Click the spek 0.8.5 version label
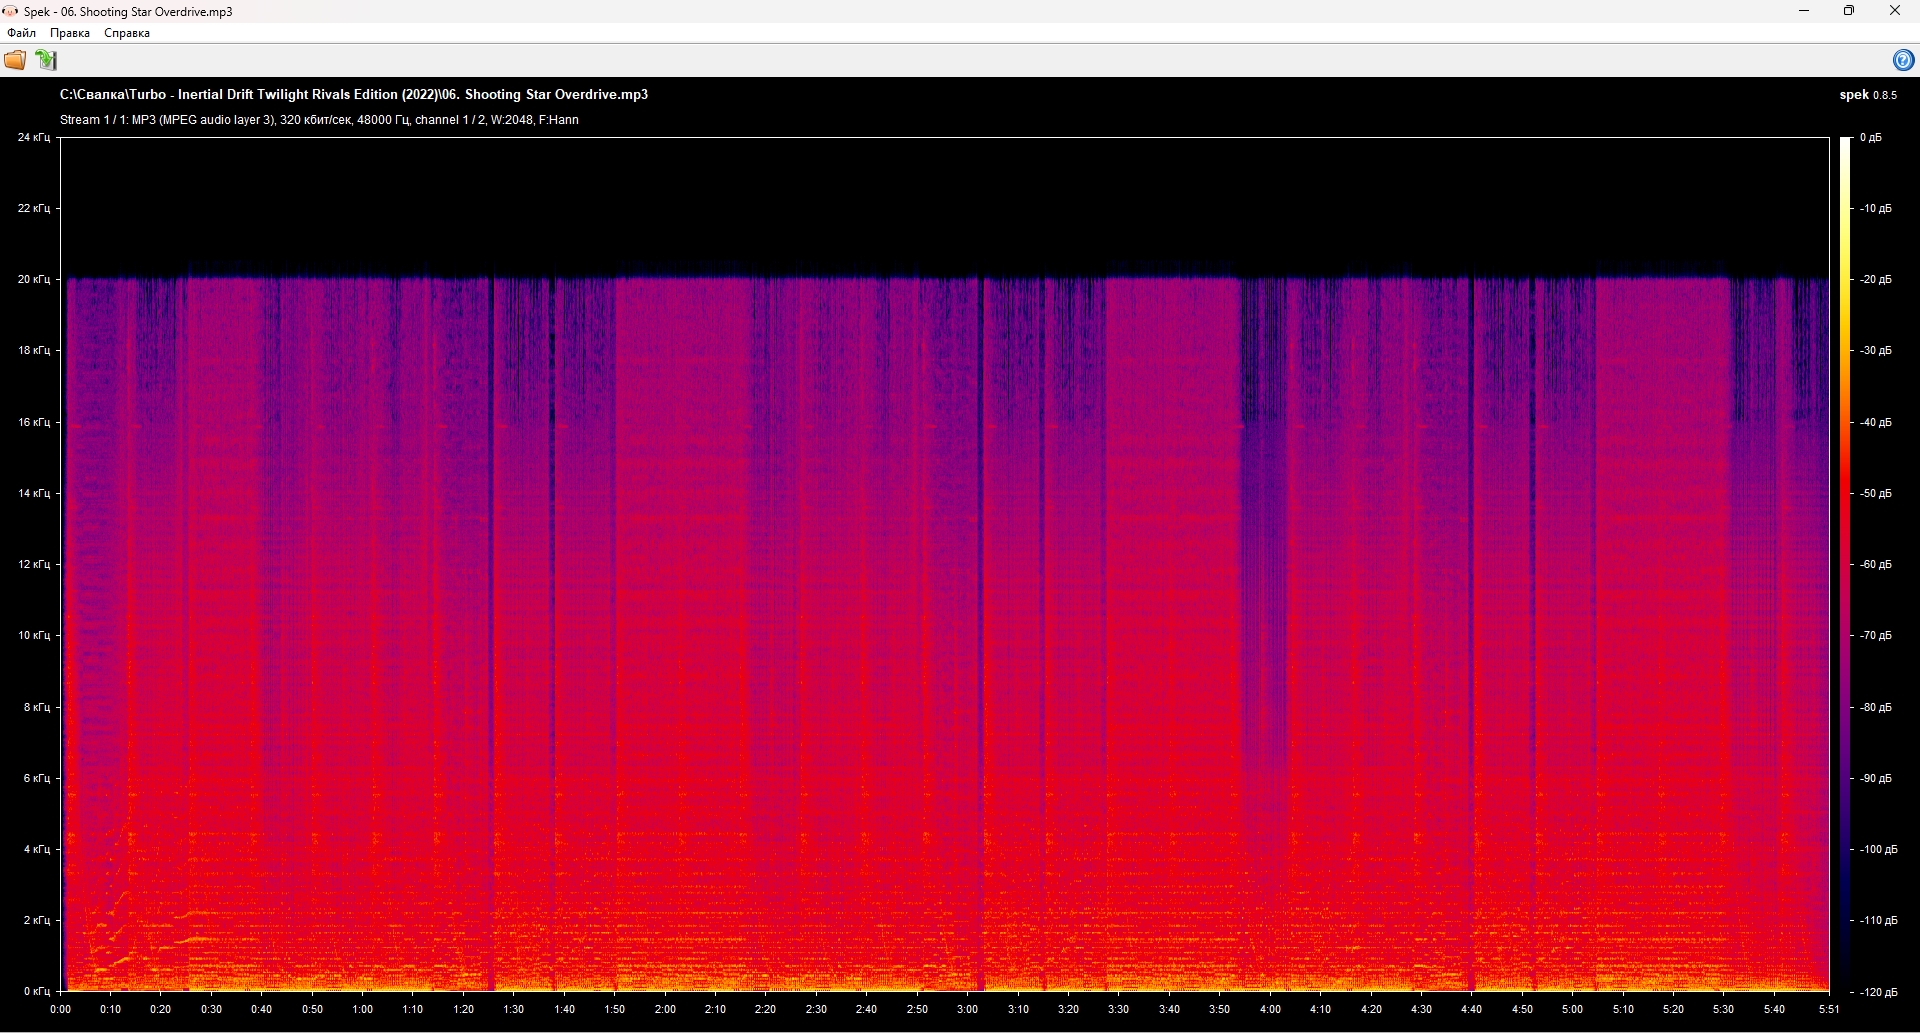Image resolution: width=1920 pixels, height=1033 pixels. pos(1867,95)
